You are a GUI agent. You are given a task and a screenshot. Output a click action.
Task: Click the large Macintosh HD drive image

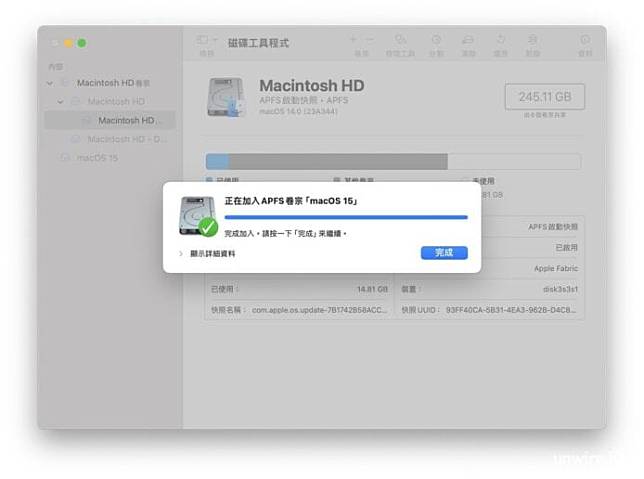[x=227, y=97]
